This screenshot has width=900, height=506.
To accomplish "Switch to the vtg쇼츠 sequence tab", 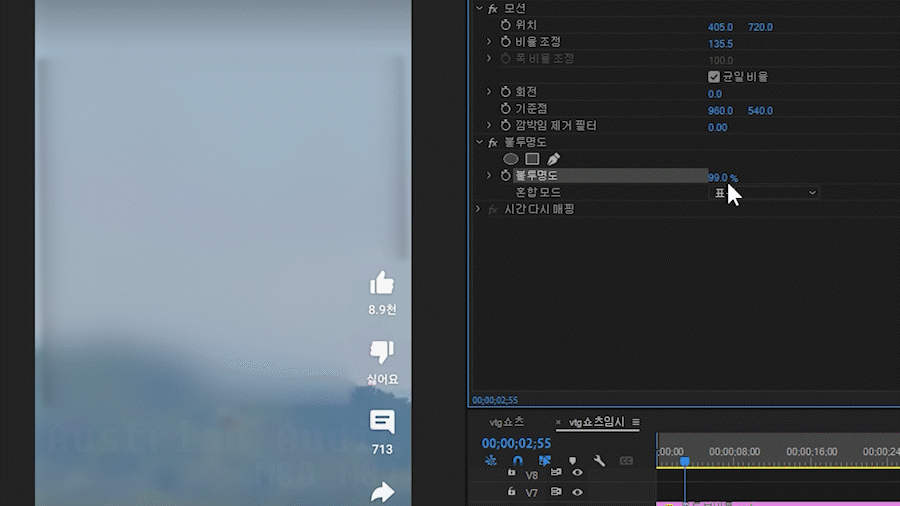I will pyautogui.click(x=506, y=422).
